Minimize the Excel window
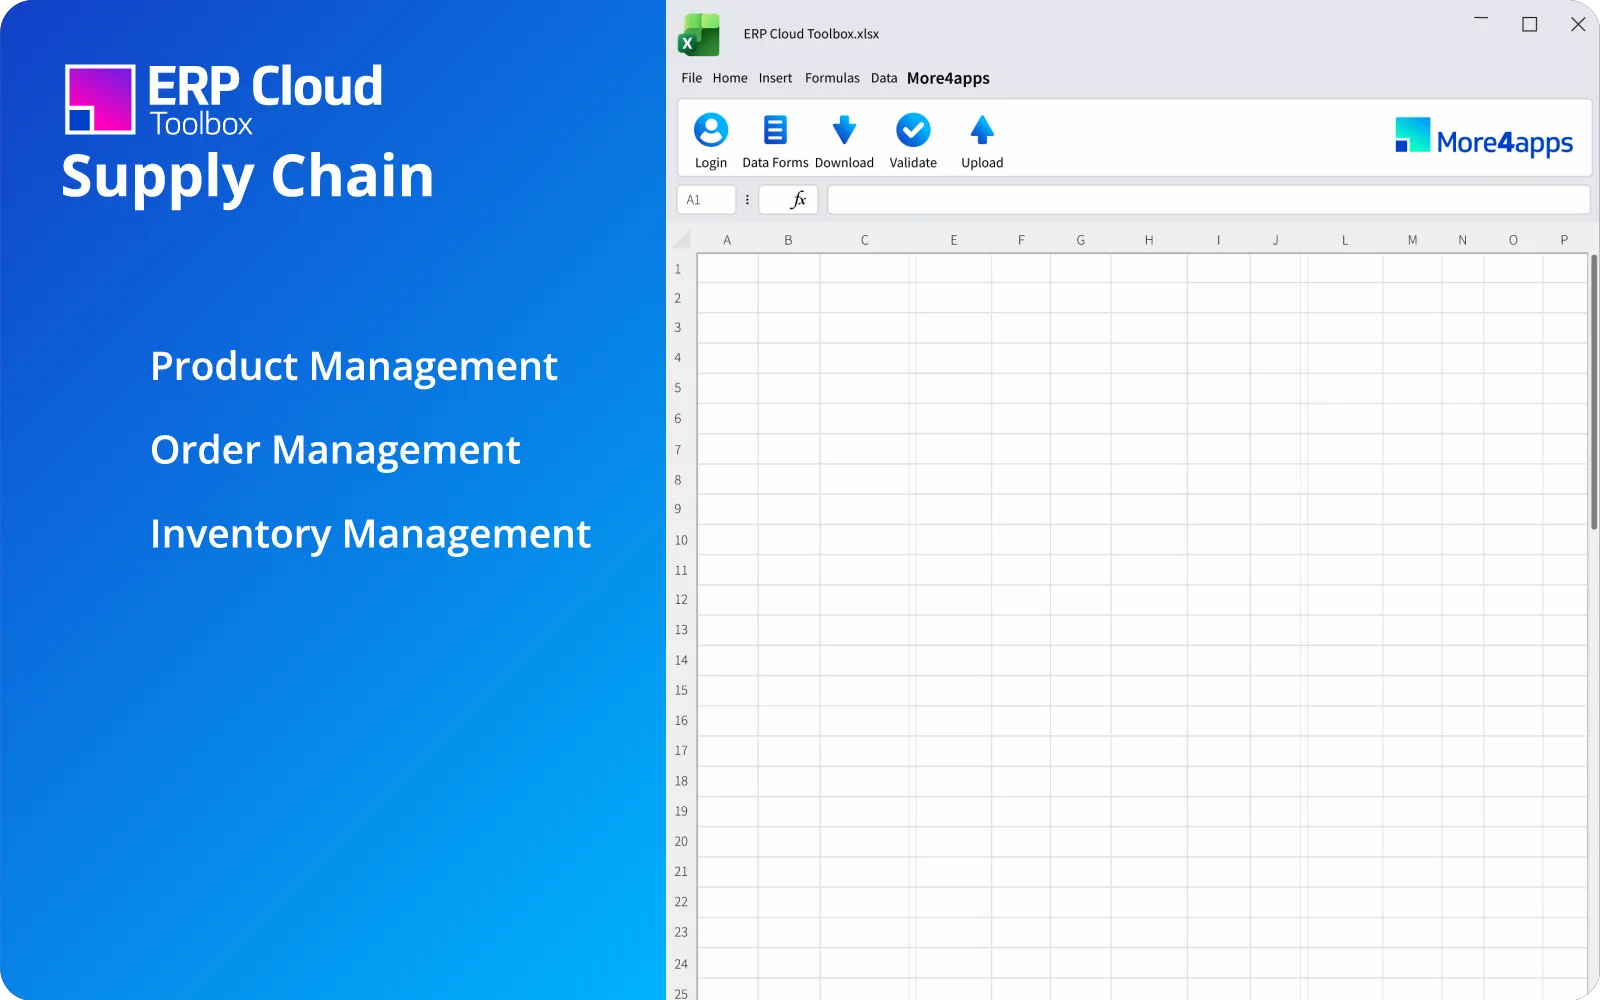The image size is (1600, 1000). tap(1481, 18)
